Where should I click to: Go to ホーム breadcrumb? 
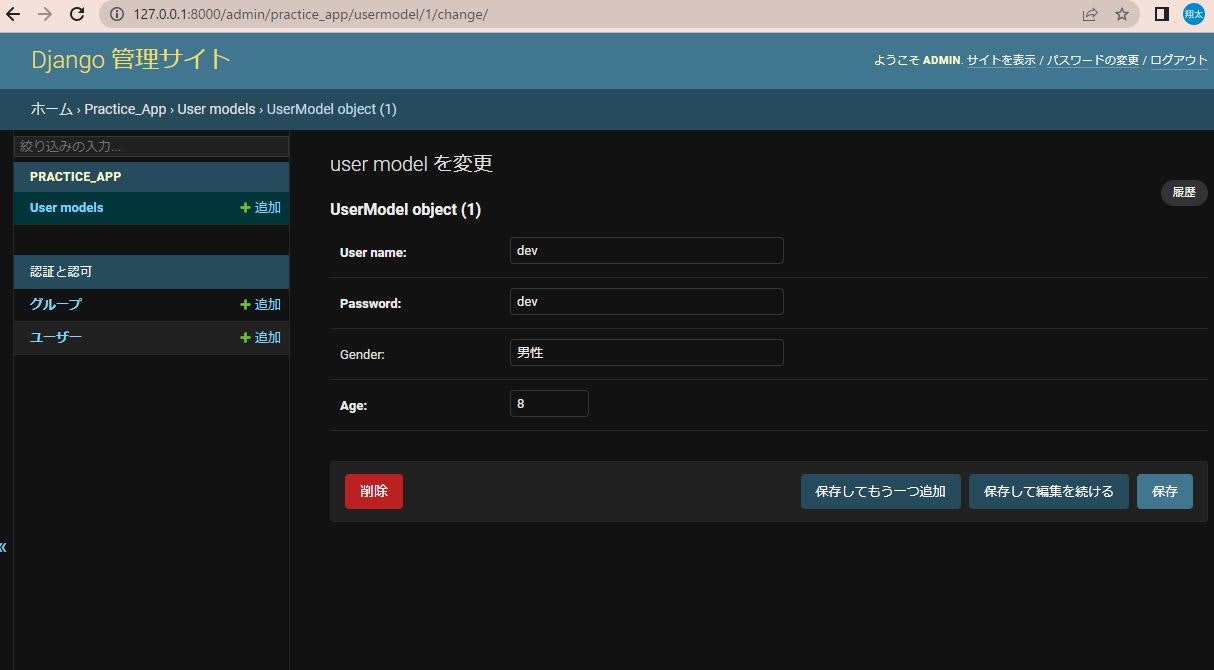coord(51,109)
